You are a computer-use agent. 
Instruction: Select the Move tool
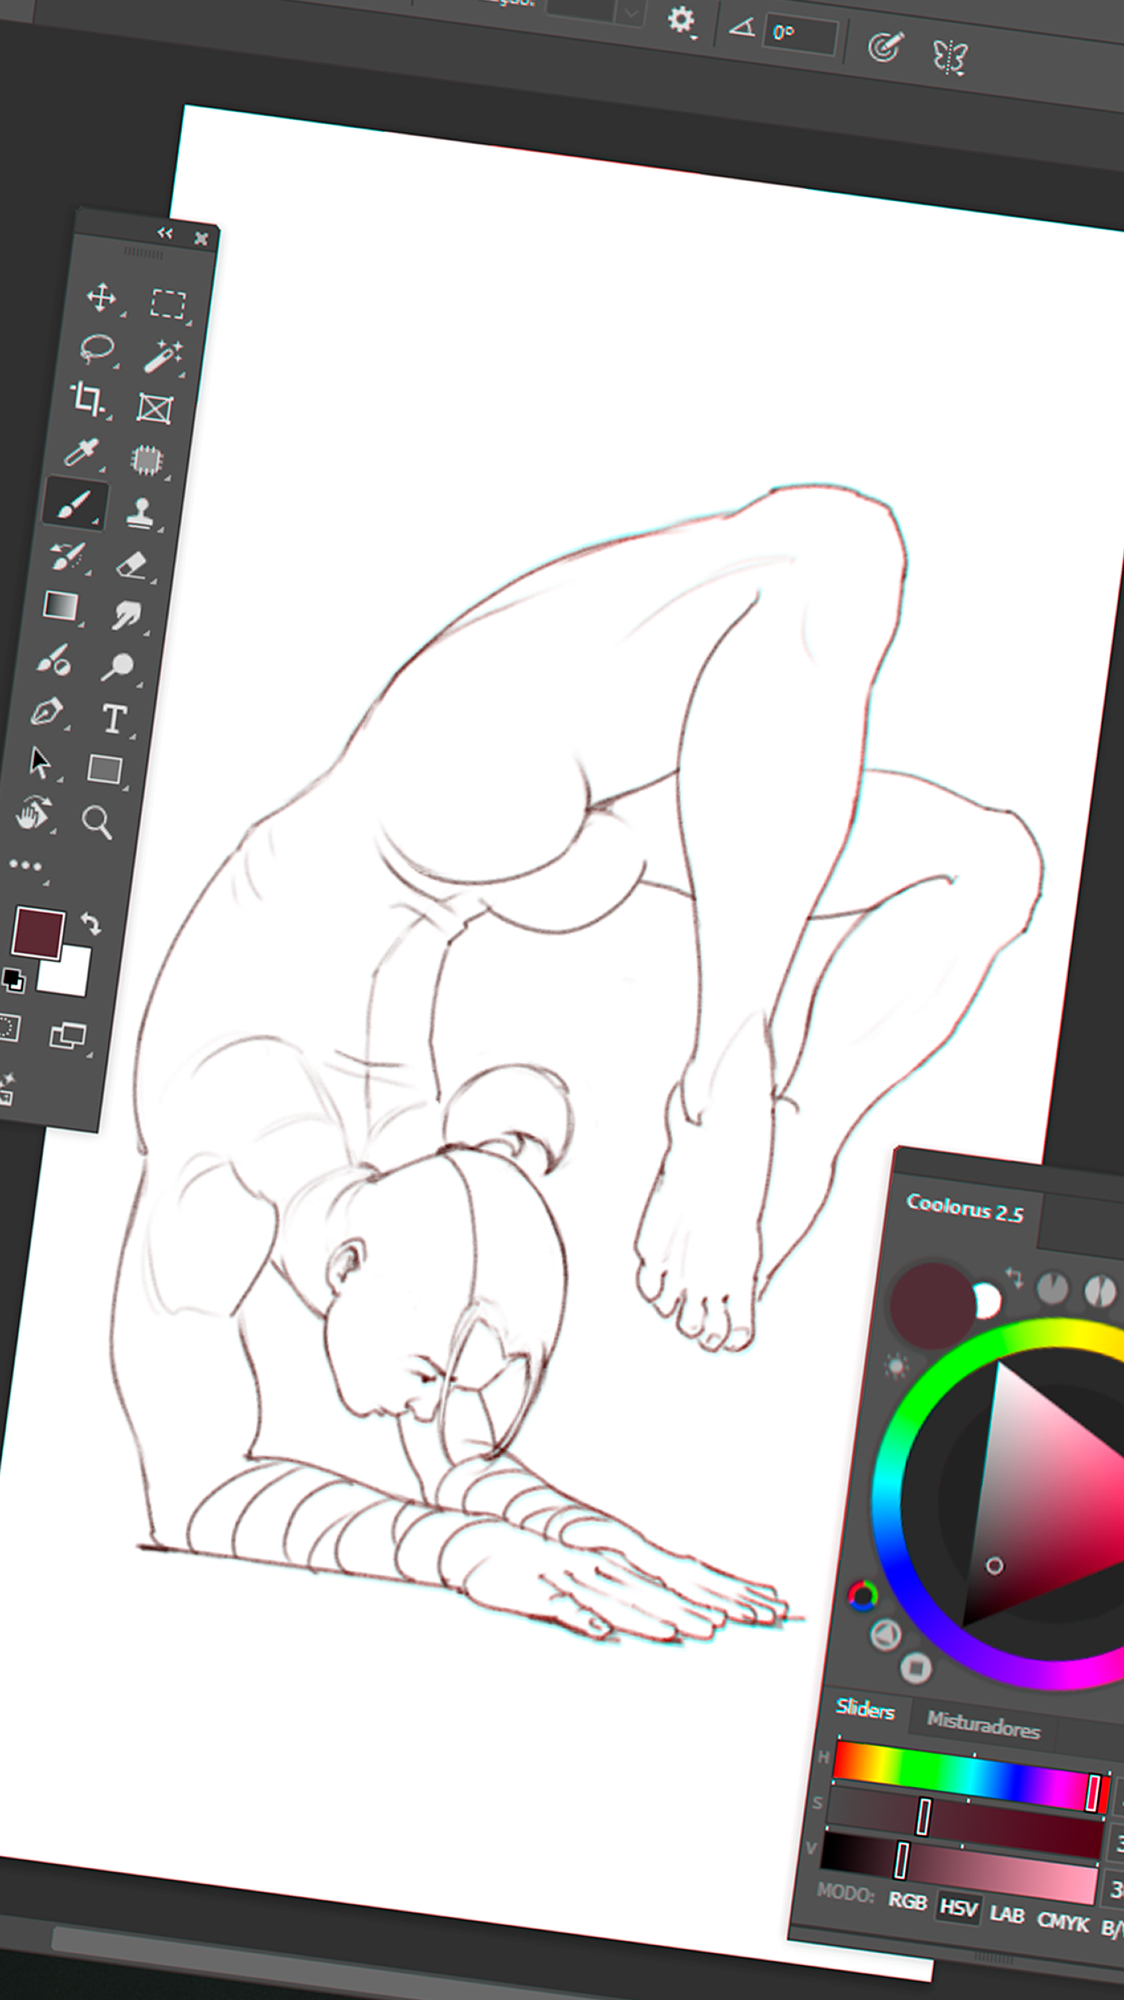101,297
